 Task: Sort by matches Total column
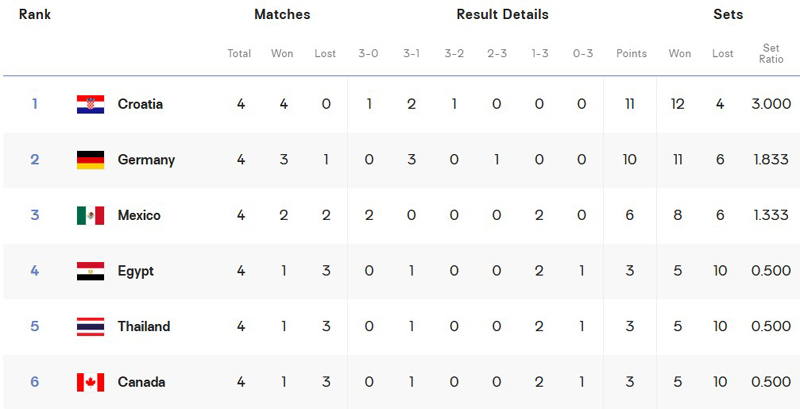[x=239, y=54]
